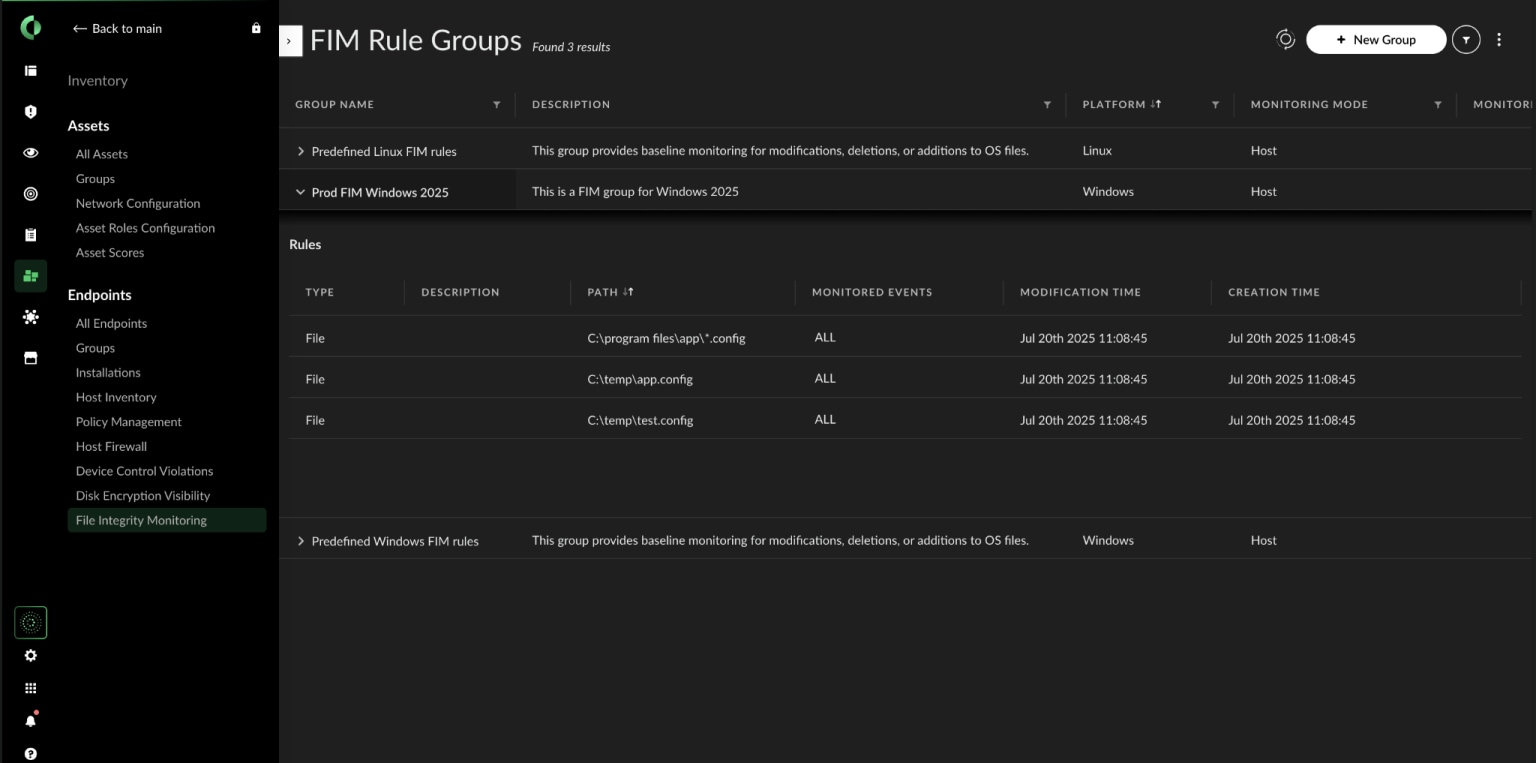Open Policy Management in sidebar

pos(128,422)
